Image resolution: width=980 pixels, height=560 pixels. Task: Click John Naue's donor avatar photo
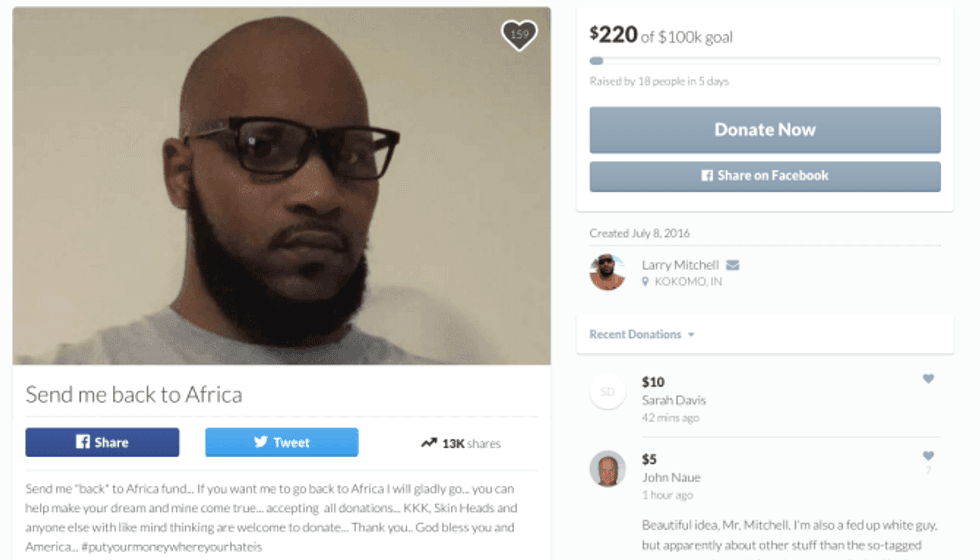pos(608,469)
